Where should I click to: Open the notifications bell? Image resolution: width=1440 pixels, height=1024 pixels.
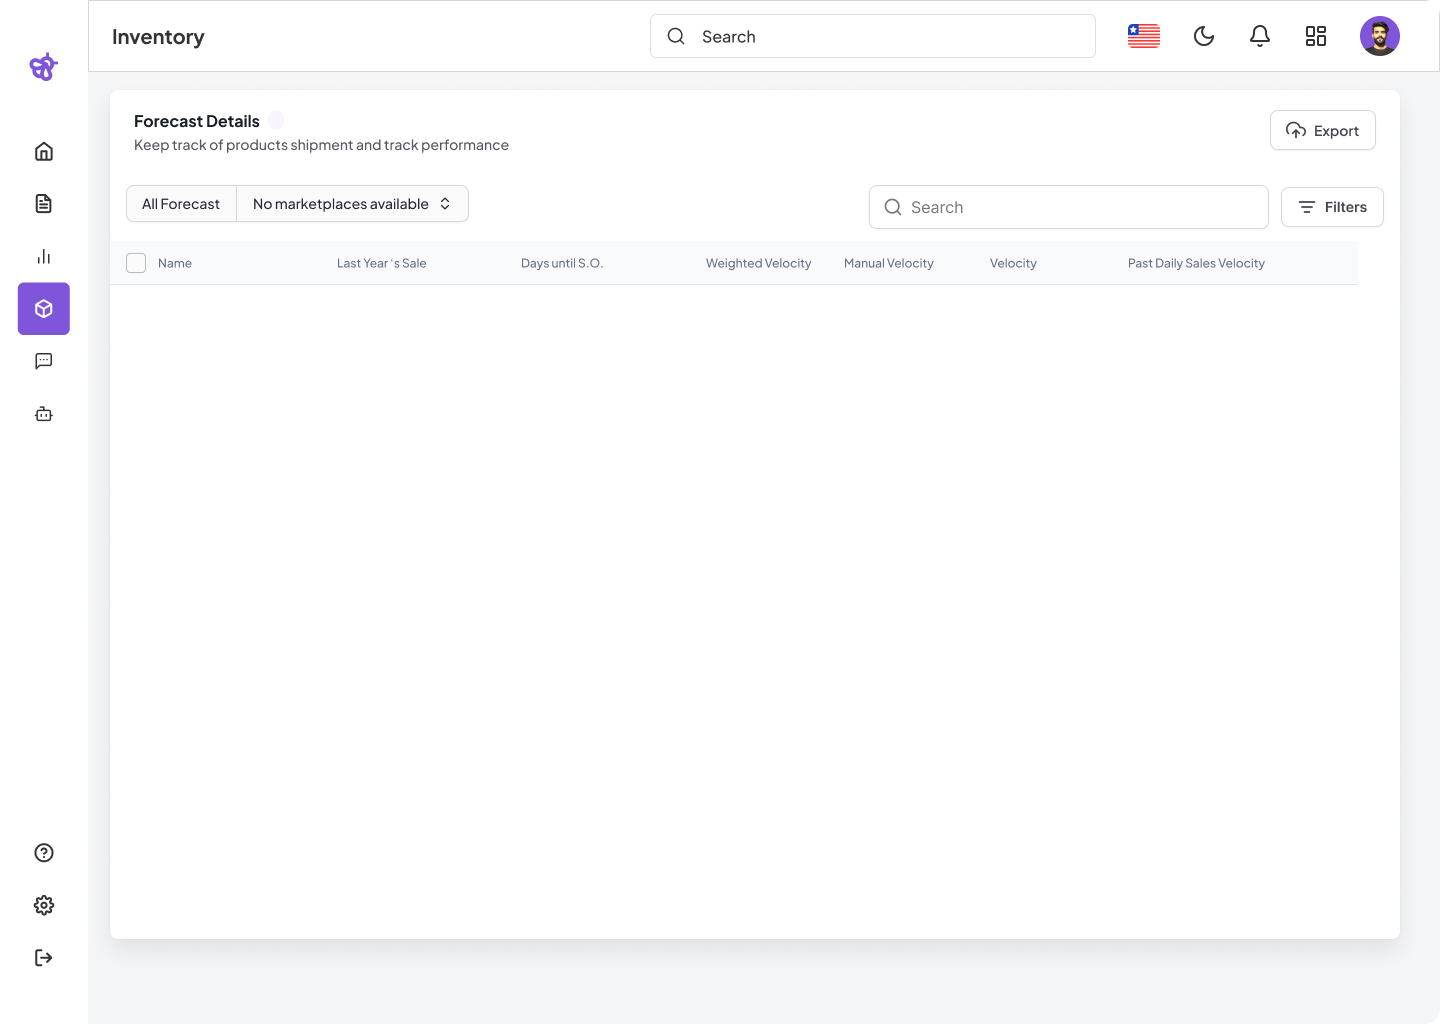coord(1260,37)
